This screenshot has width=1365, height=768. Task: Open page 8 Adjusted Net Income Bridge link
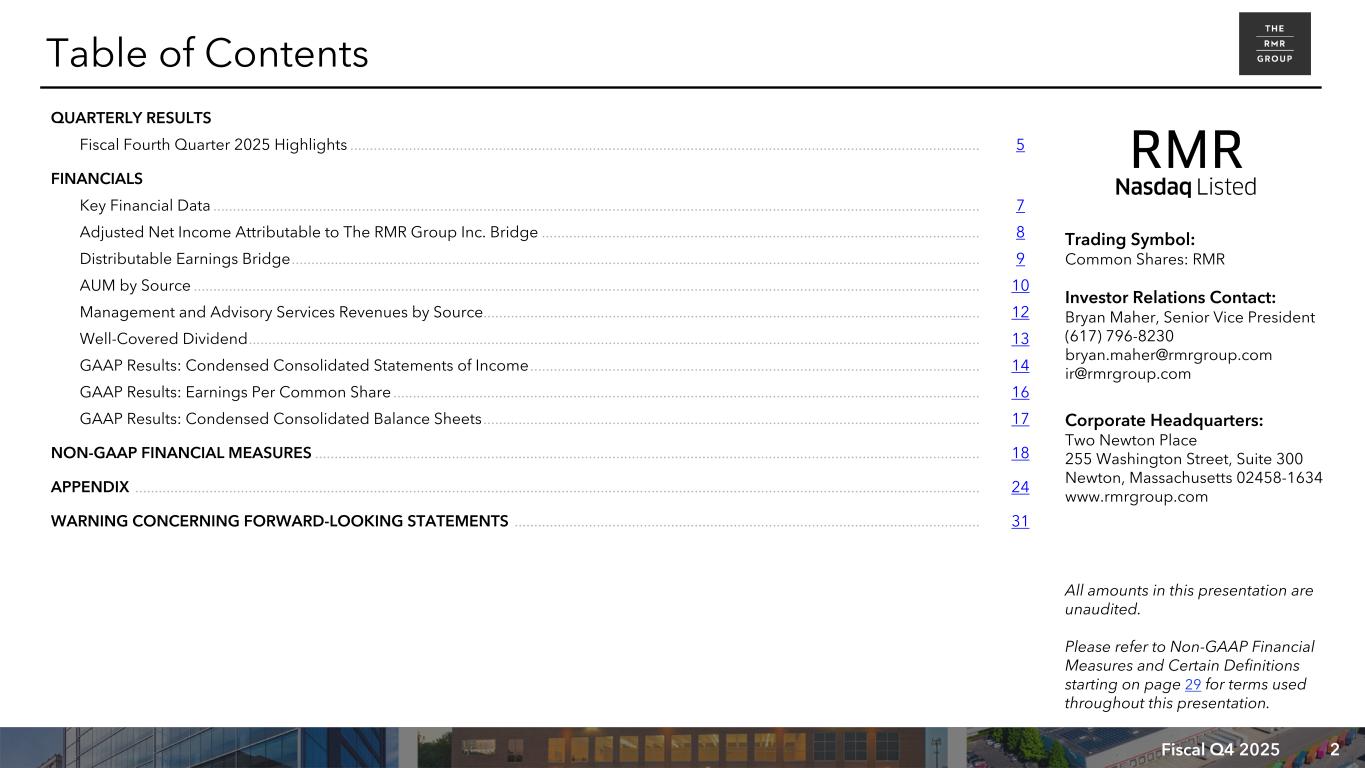[x=1020, y=233]
